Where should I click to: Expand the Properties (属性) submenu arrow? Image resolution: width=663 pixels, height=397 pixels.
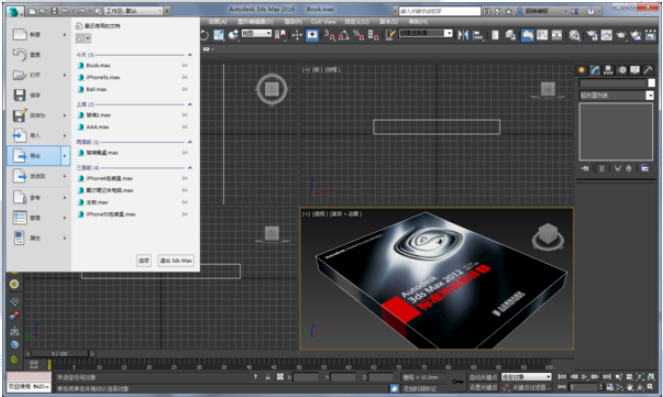click(x=65, y=238)
